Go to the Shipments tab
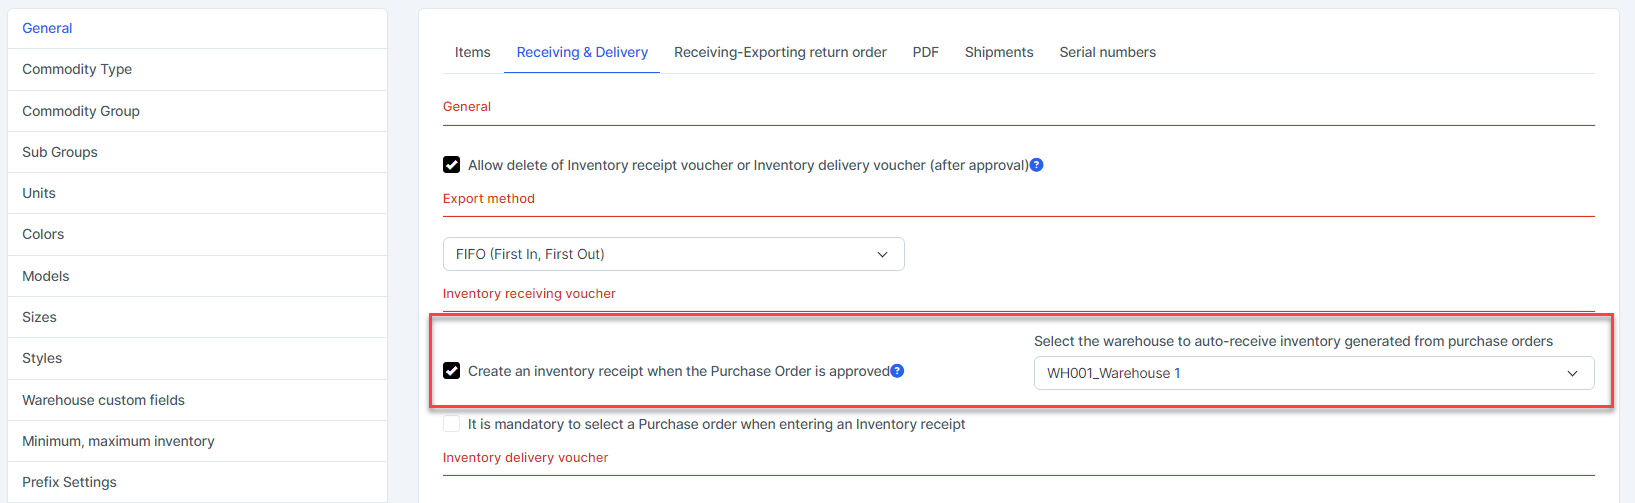Image resolution: width=1635 pixels, height=503 pixels. click(999, 52)
